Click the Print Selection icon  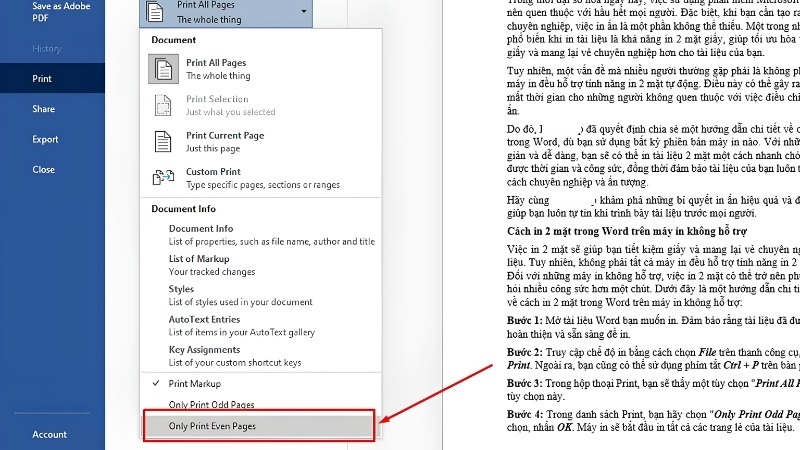[x=163, y=106]
